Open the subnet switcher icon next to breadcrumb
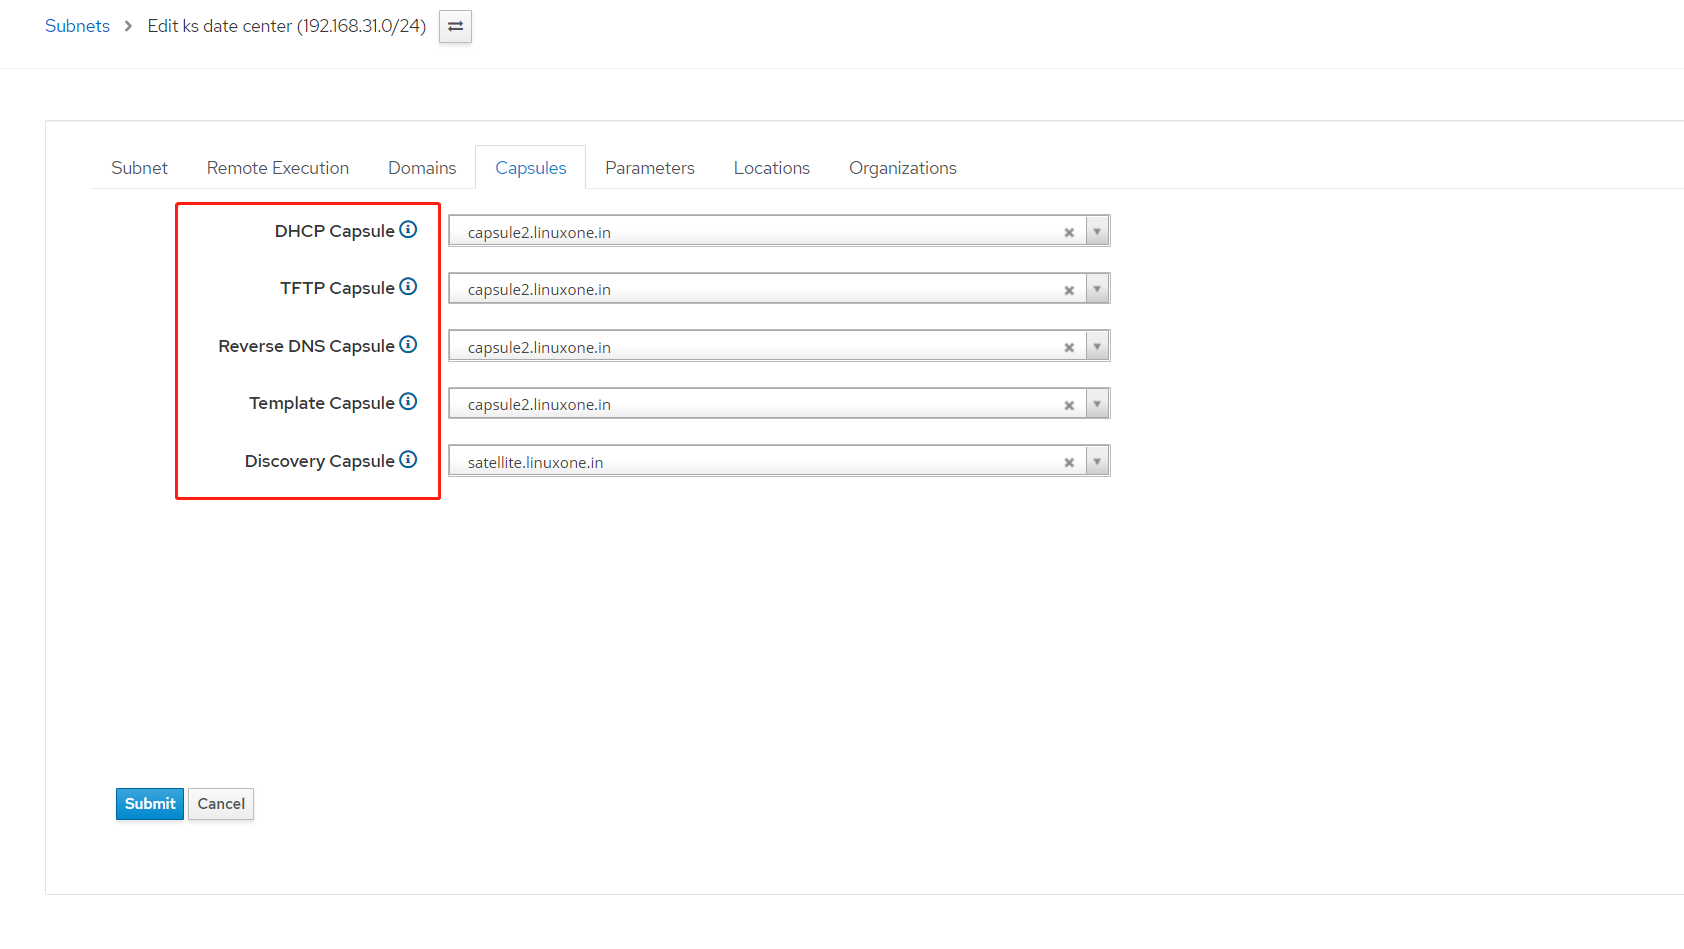This screenshot has width=1684, height=949. [x=455, y=26]
